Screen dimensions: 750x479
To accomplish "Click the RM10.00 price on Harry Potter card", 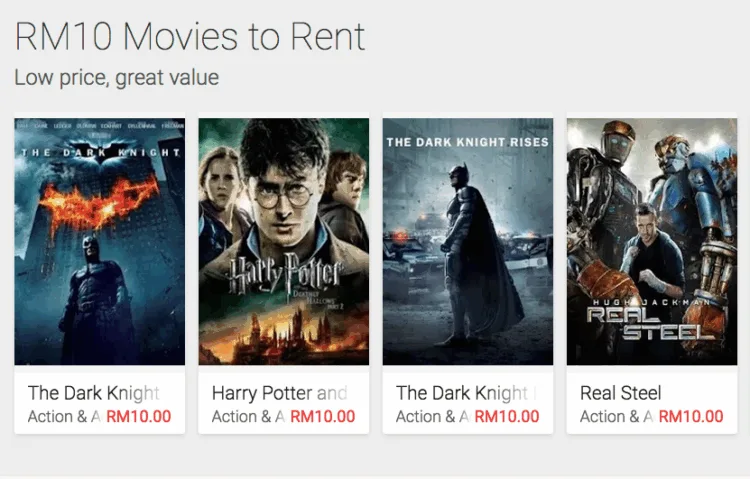I will click(x=323, y=416).
